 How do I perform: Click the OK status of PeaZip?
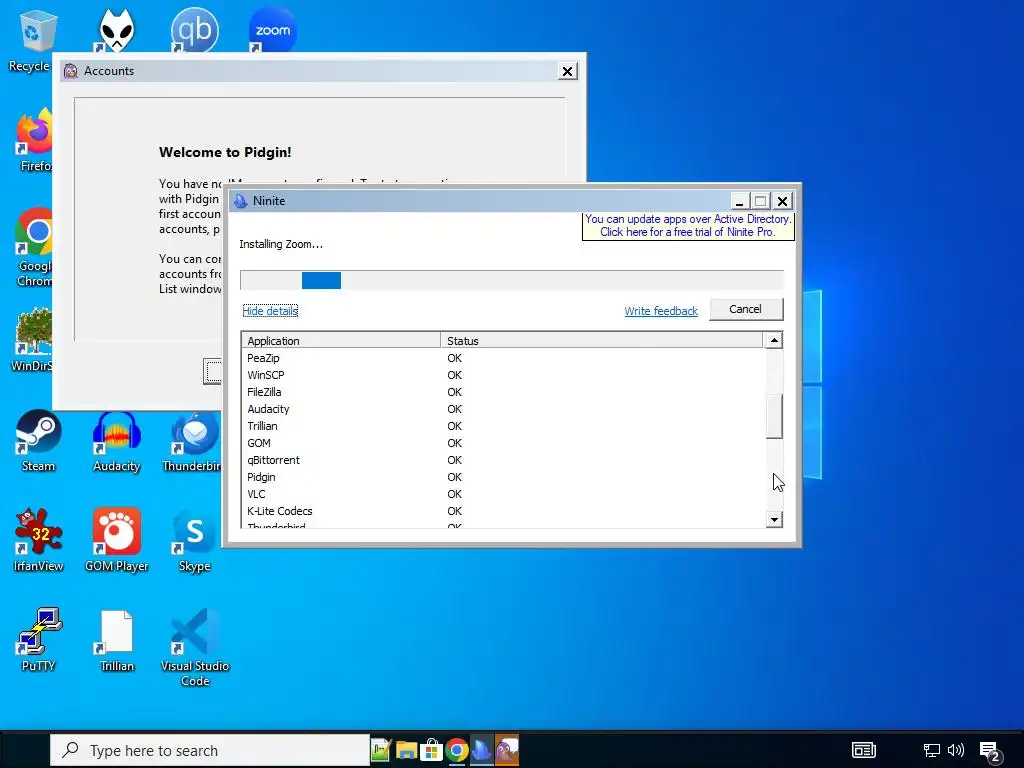click(455, 358)
